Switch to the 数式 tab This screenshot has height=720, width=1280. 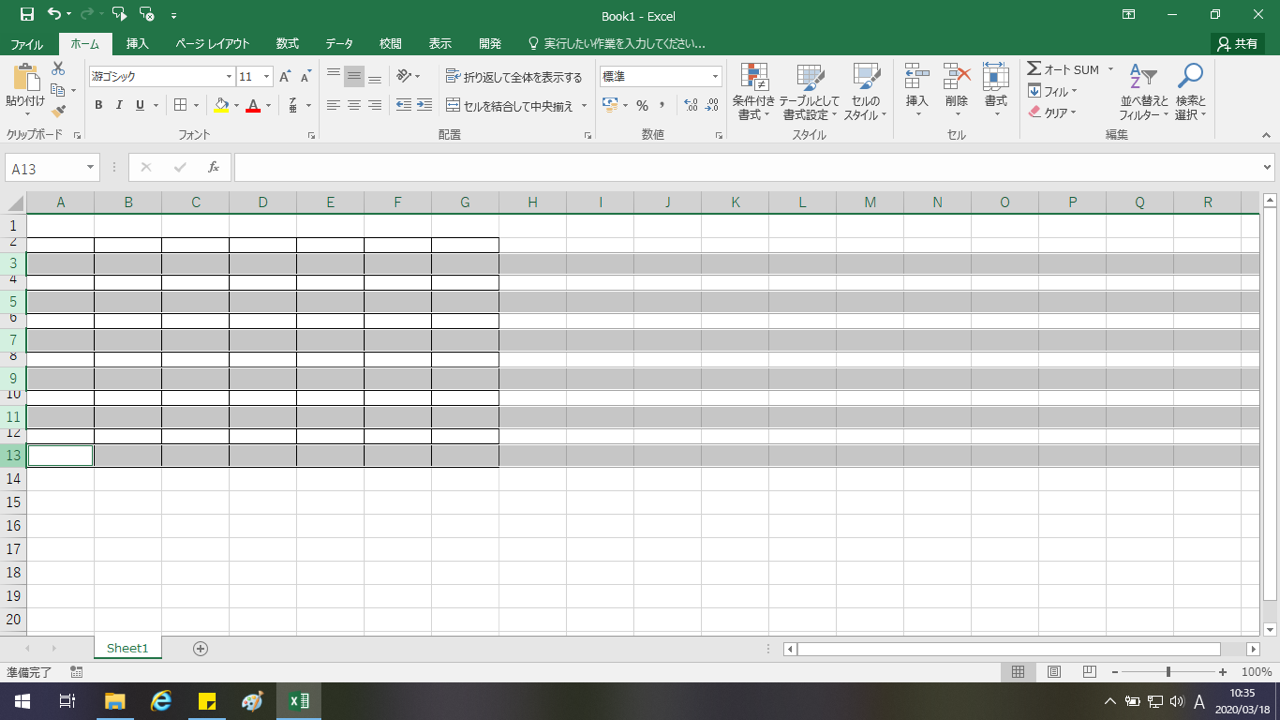(x=287, y=44)
